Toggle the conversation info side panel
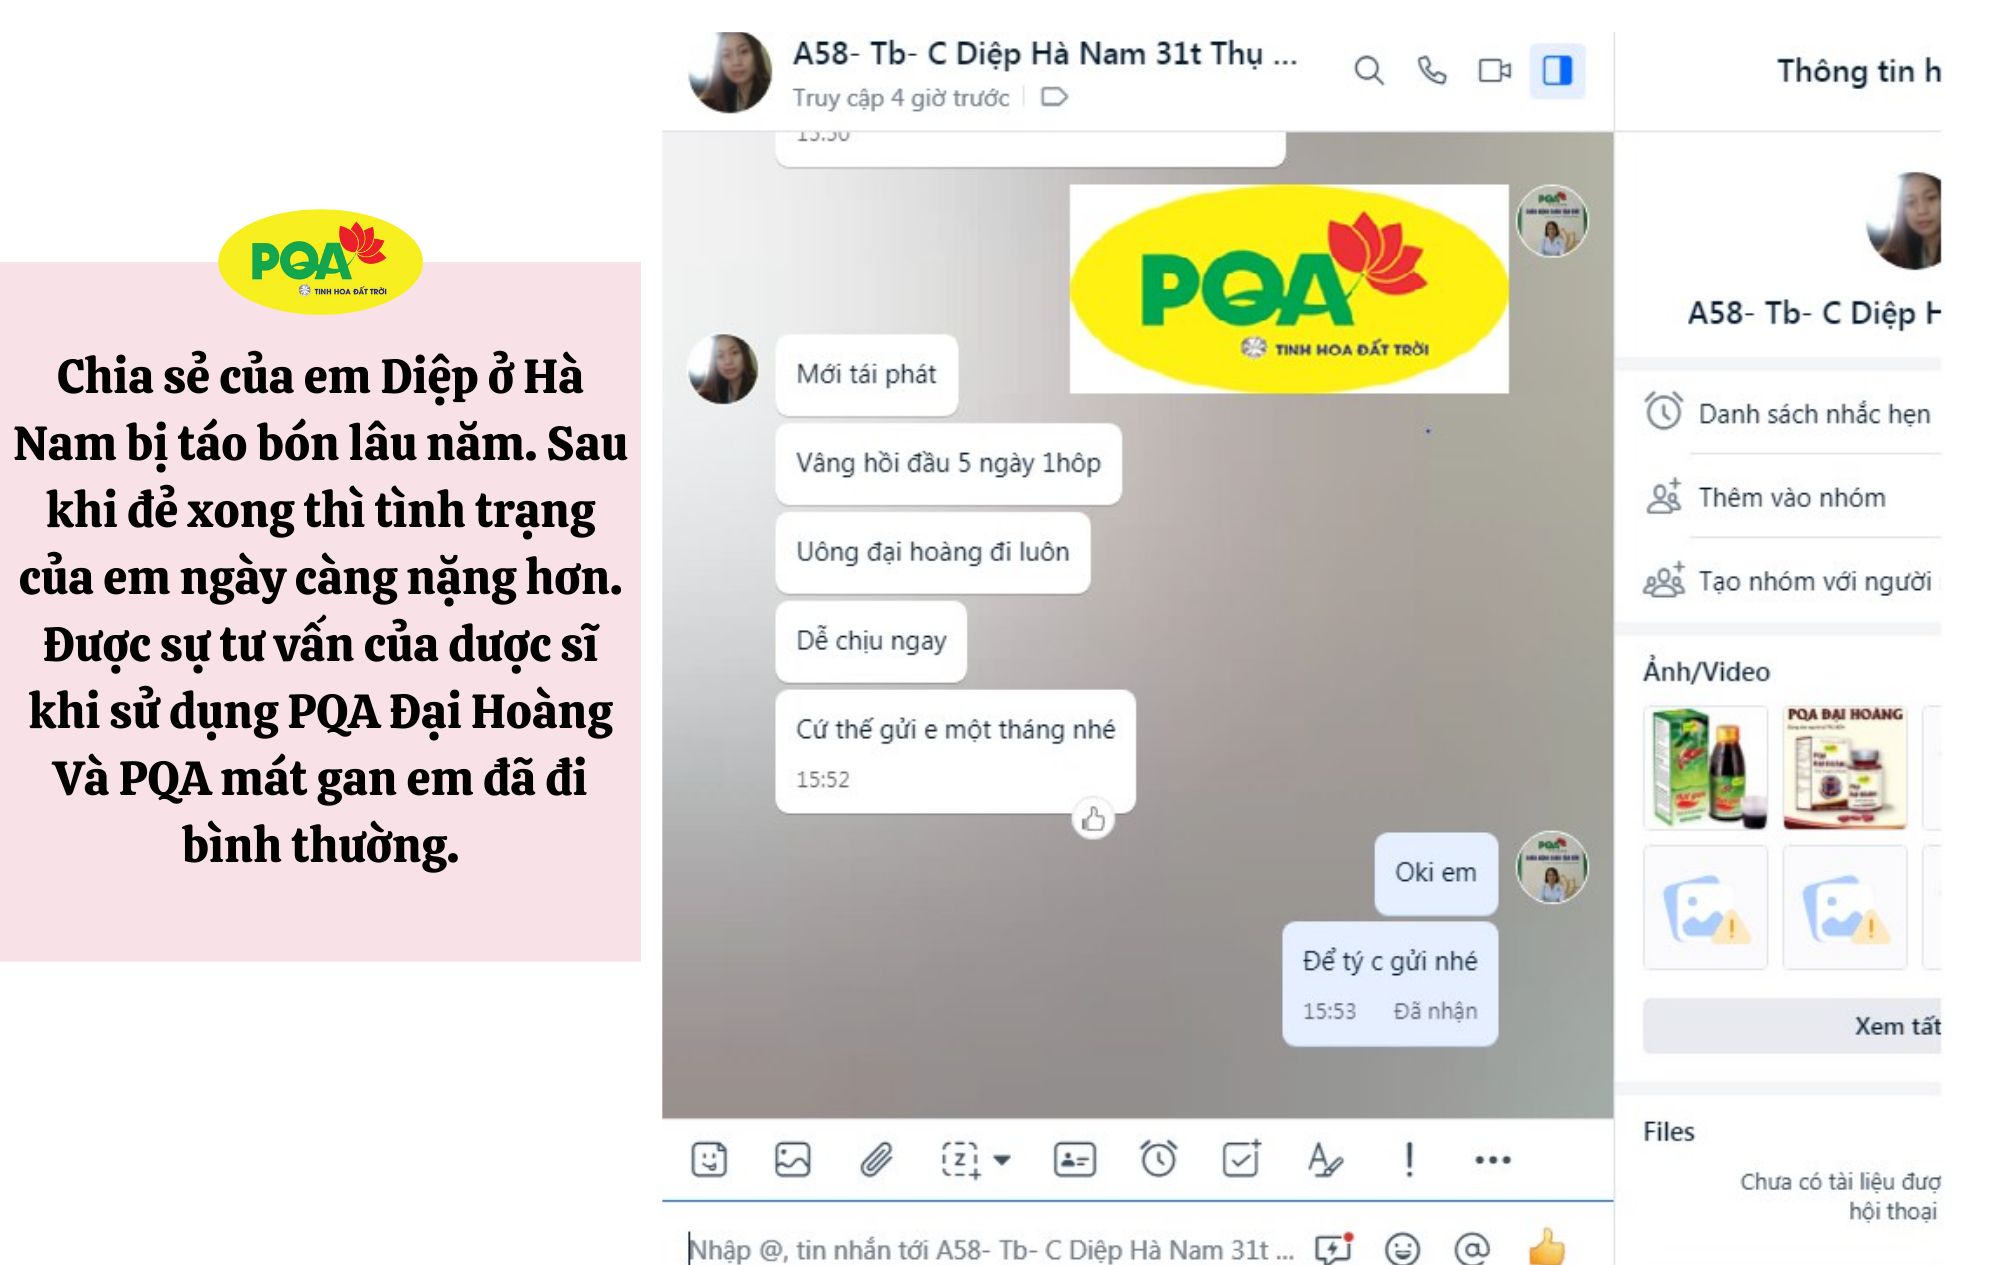Viewport: 2000px width, 1265px height. coord(1557,71)
